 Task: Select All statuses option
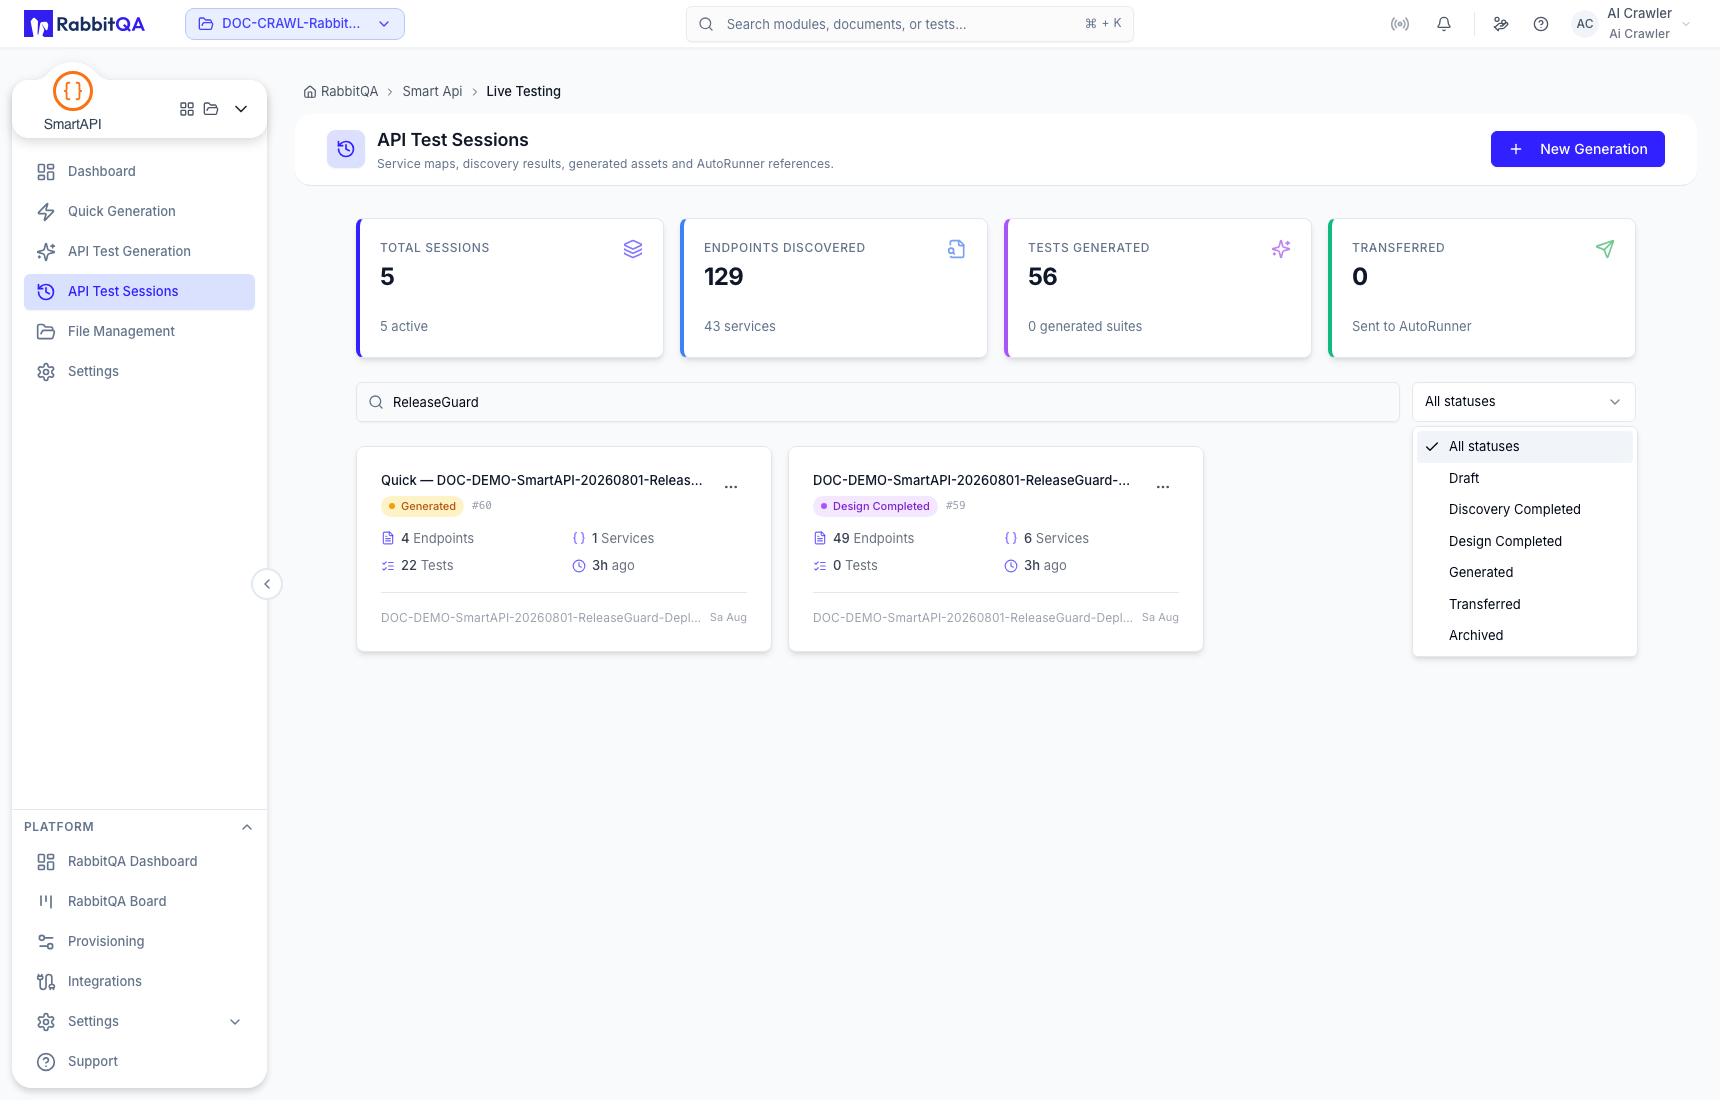click(x=1524, y=446)
